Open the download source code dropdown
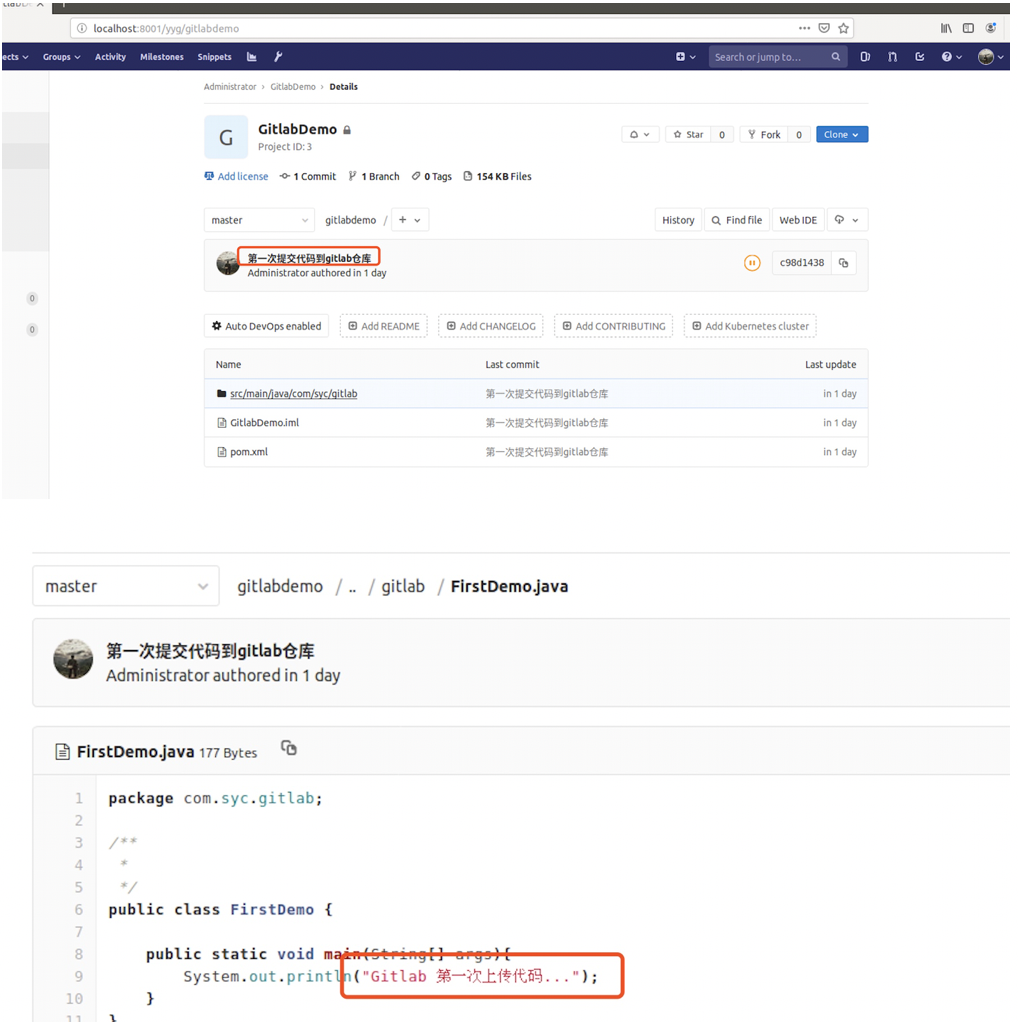 pyautogui.click(x=847, y=220)
